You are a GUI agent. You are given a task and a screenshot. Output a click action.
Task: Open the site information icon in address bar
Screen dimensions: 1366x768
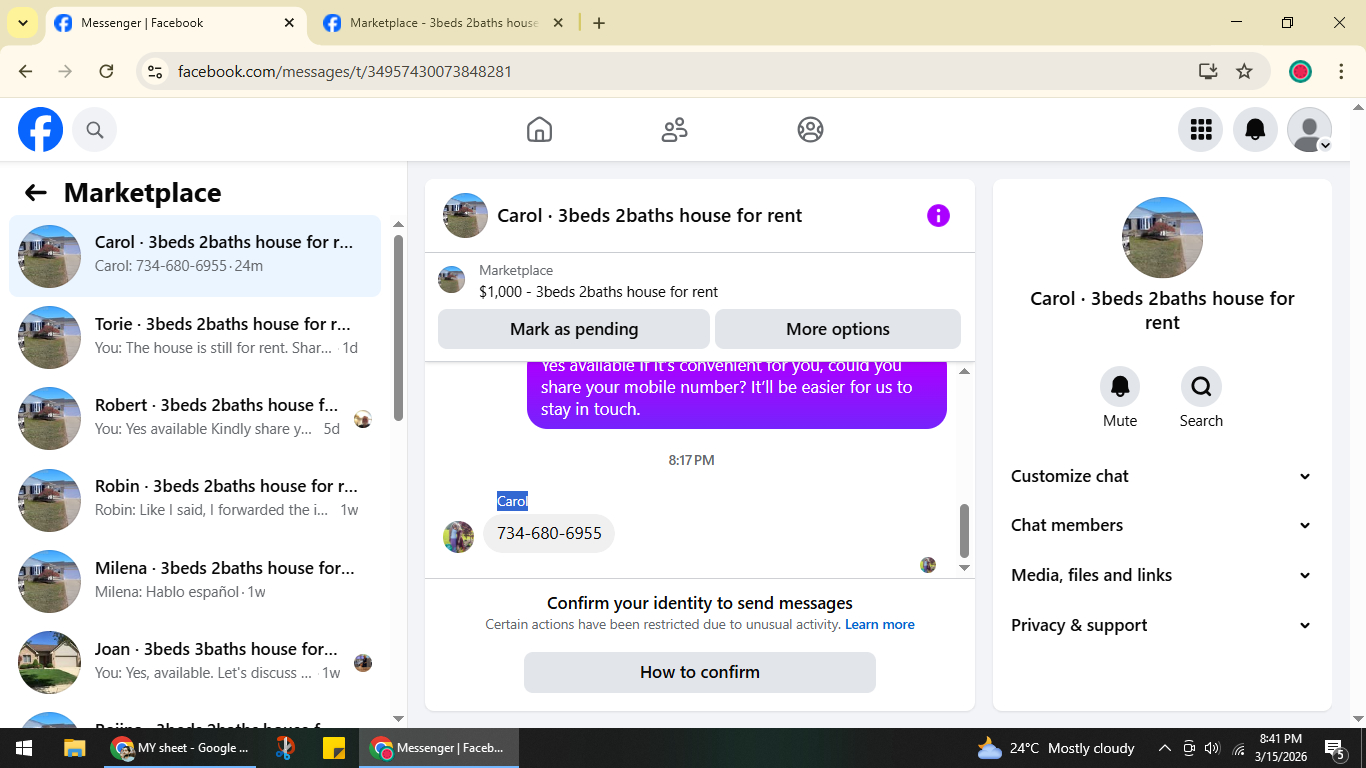tap(155, 71)
